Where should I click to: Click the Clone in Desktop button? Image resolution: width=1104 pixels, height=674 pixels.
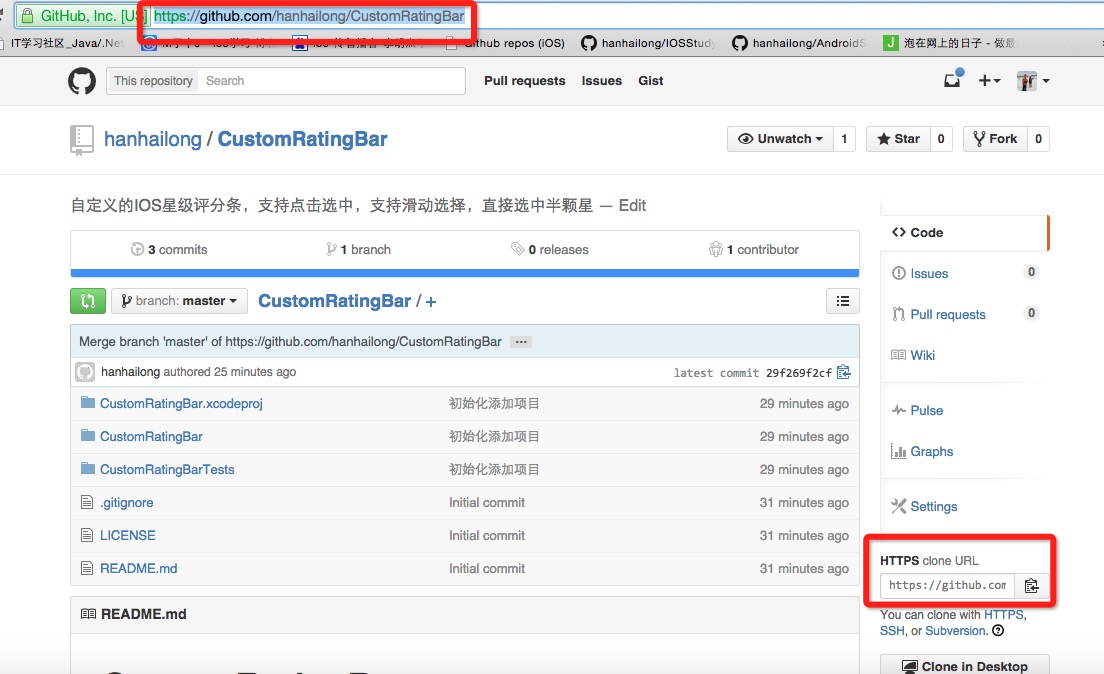point(965,666)
